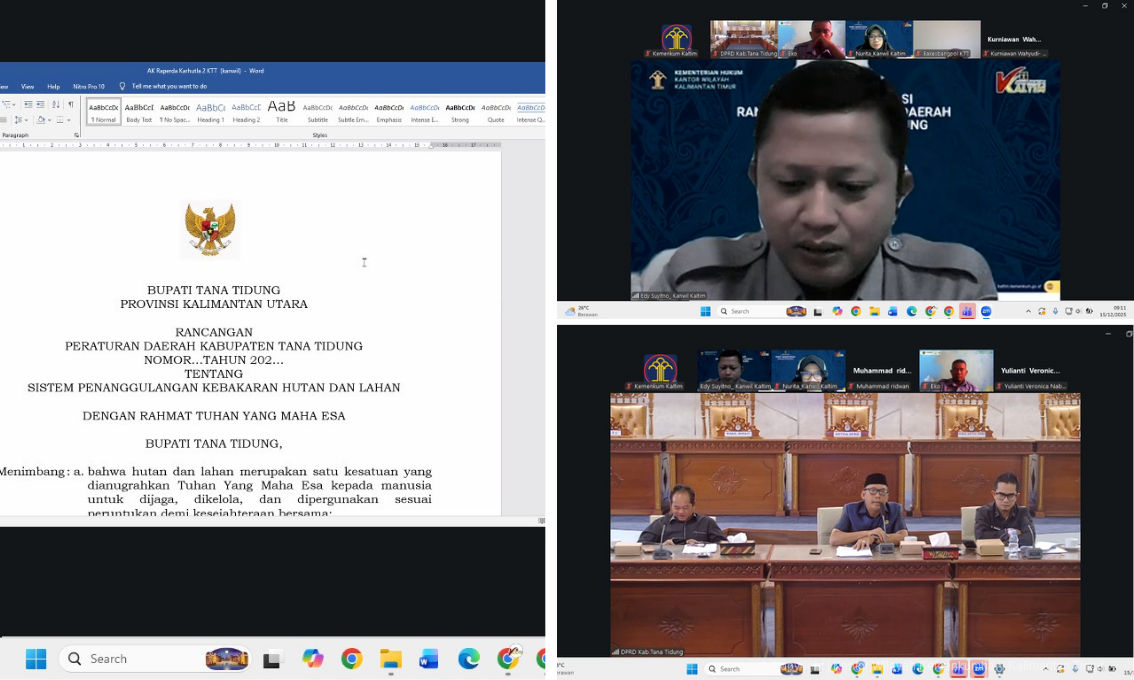Select the Nurita_Kanwil Kaltim video thumbnail in top meeting
Viewport: 1134px width, 680px height.
[879, 40]
